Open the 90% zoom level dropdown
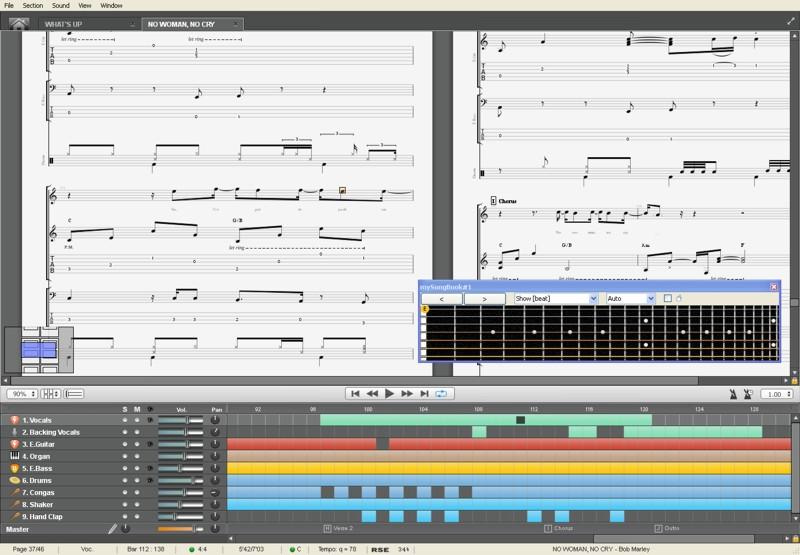 click(21, 394)
